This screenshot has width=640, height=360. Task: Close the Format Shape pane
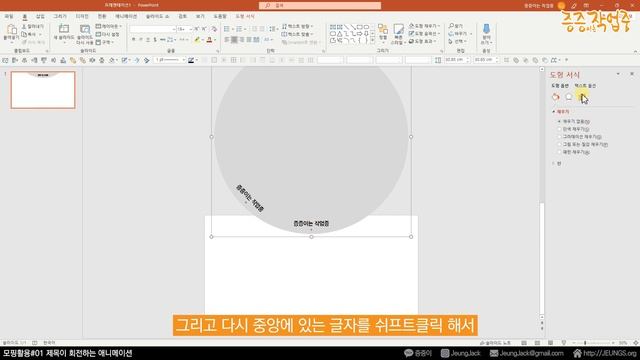pos(632,74)
